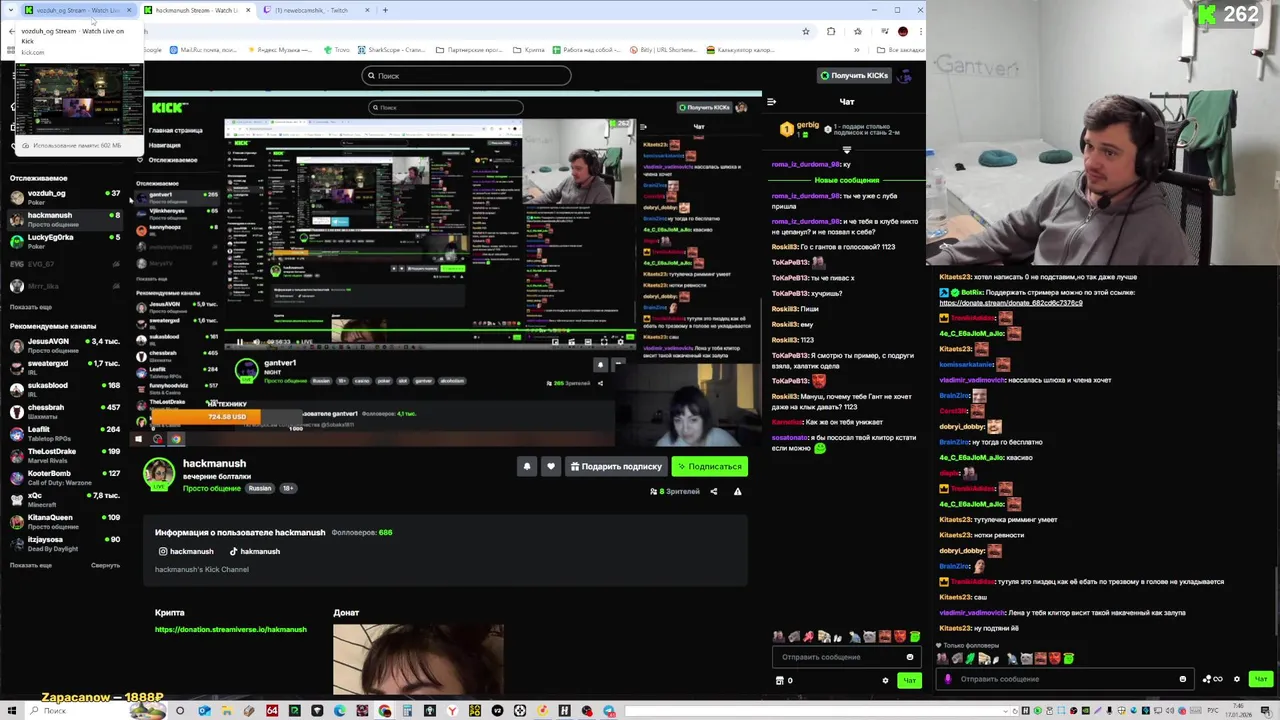Image resolution: width=1280 pixels, height=720 pixels.
Task: Report stream with warning triangle icon
Action: pos(737,491)
